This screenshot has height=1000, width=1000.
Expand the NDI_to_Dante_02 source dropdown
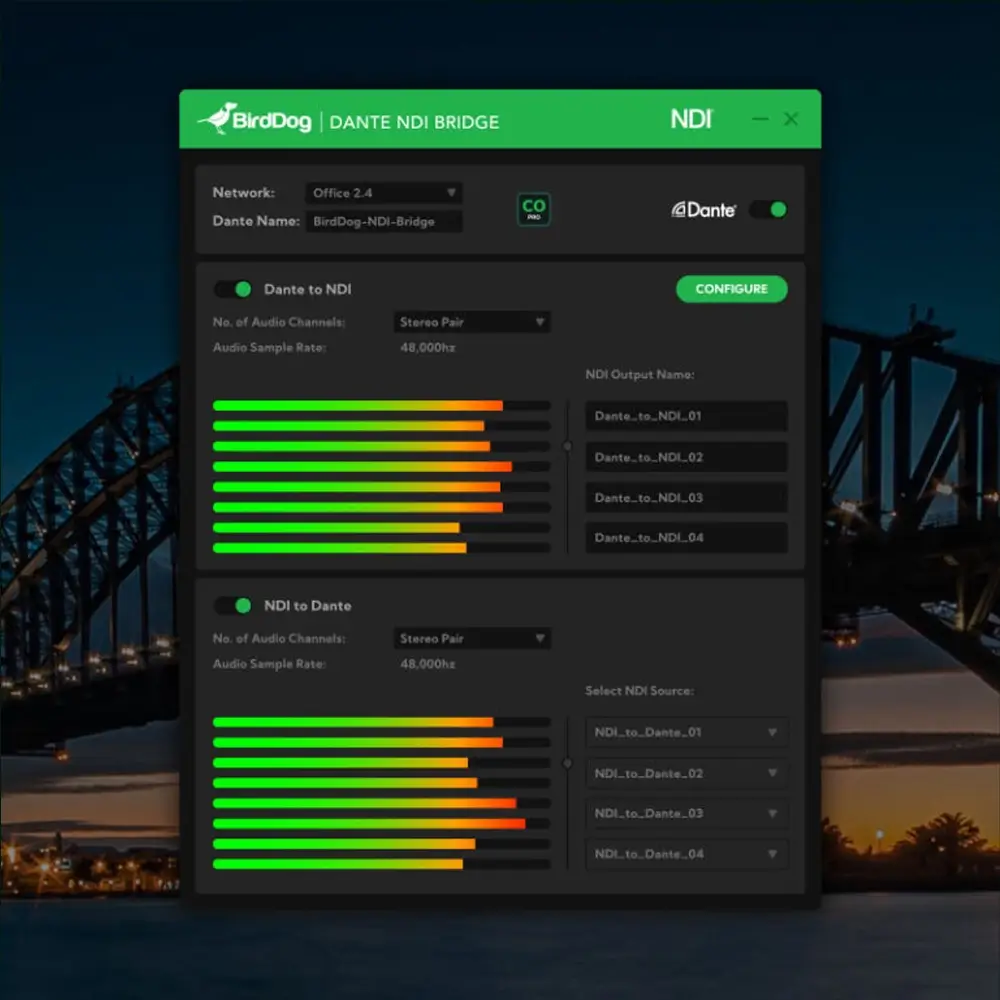687,774
